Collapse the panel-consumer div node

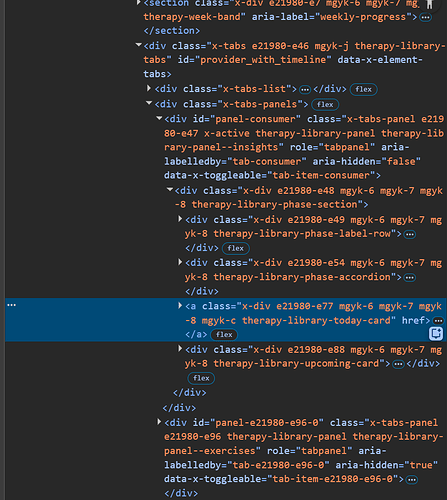coord(159,119)
